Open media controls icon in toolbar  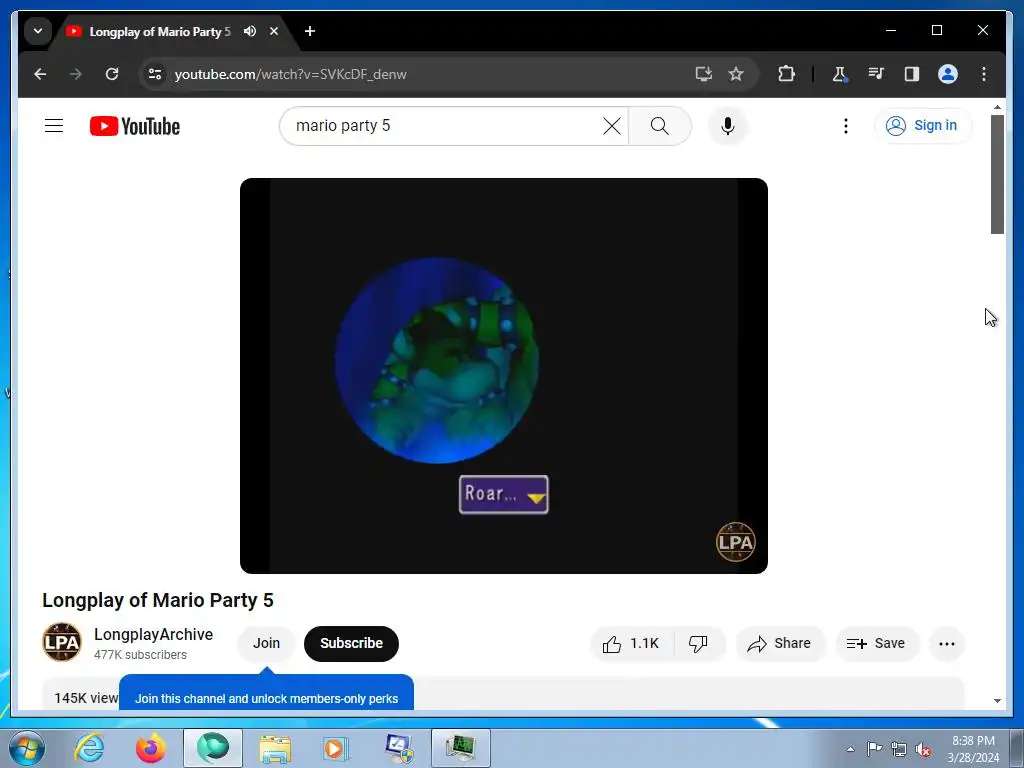(x=876, y=74)
